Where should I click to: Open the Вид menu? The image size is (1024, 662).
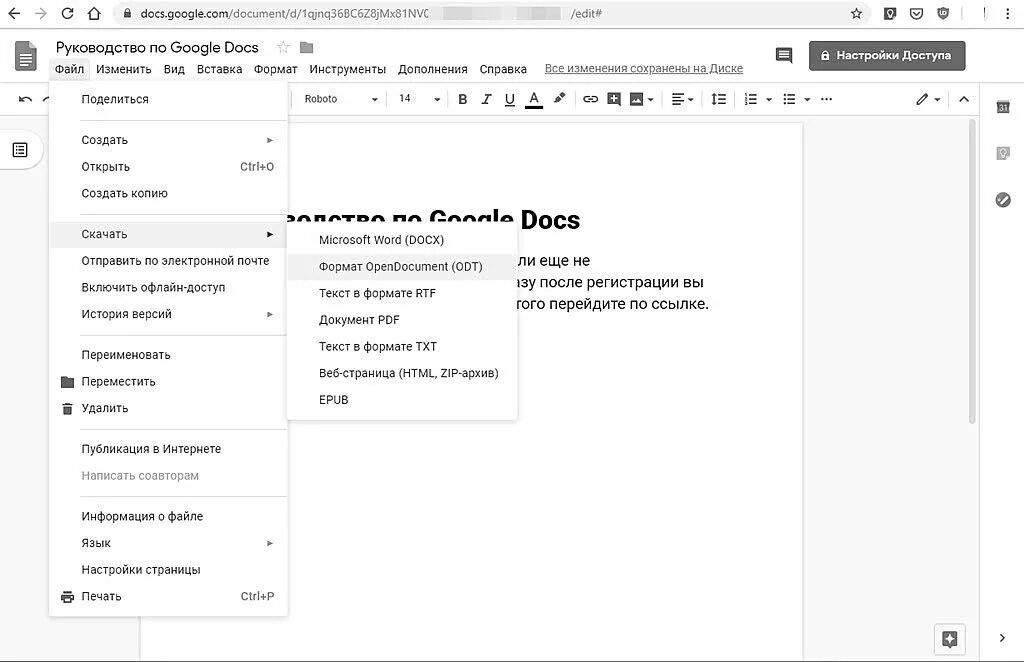coord(174,69)
